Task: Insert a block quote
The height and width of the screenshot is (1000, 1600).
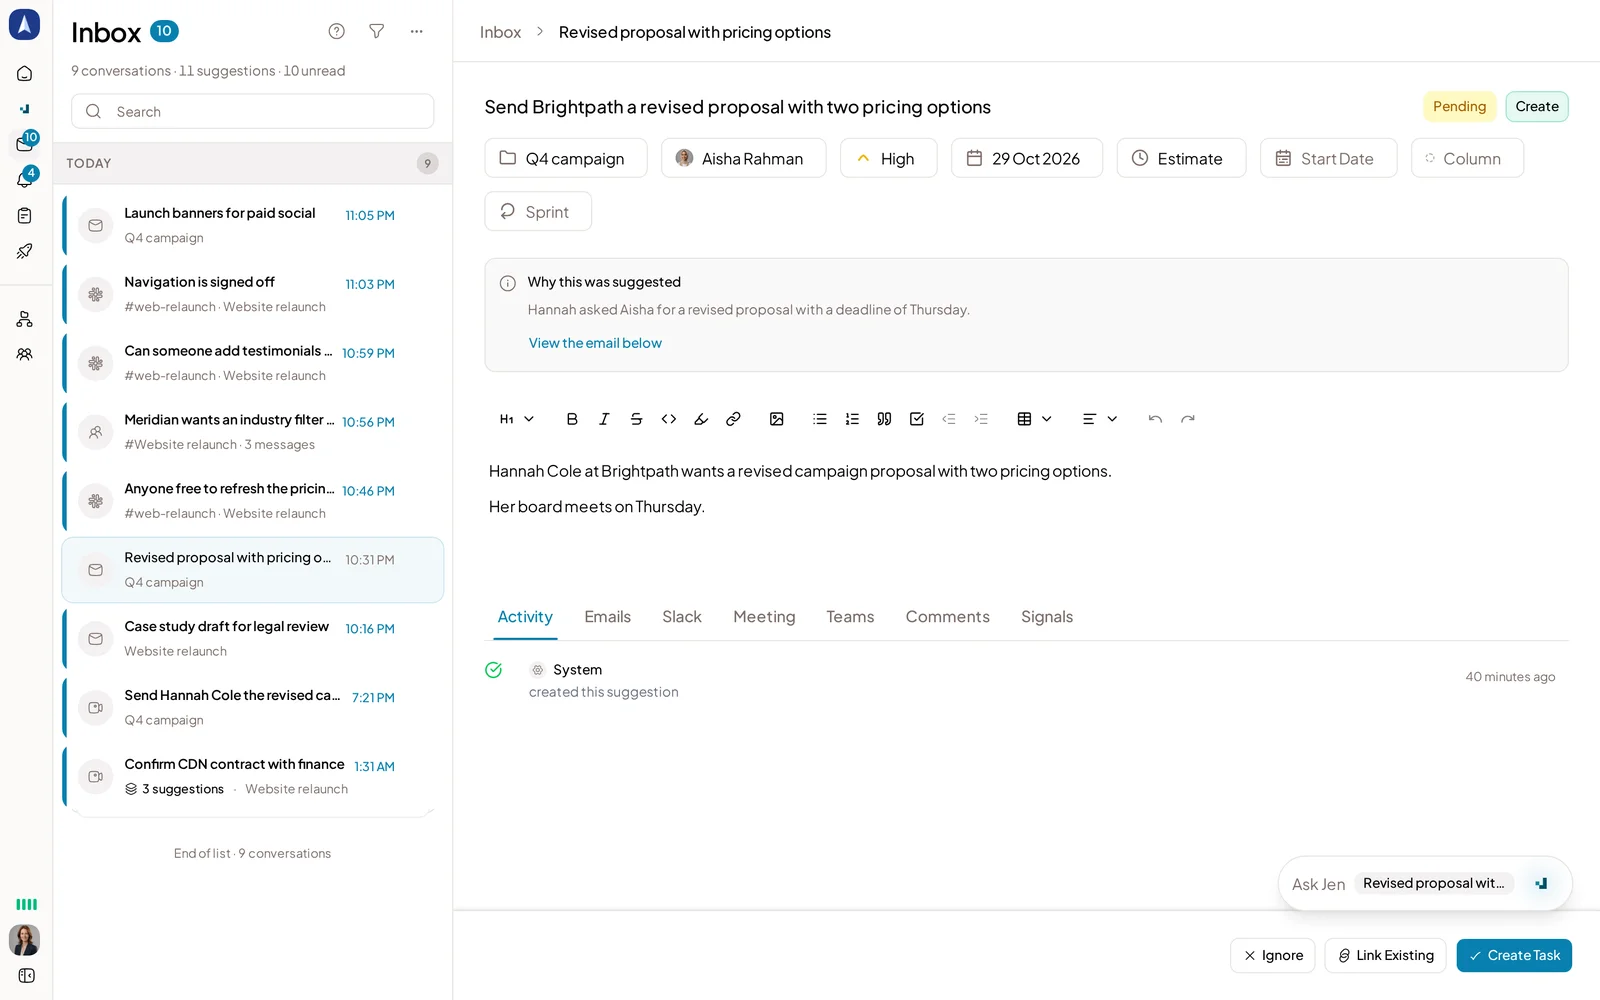Action: (884, 419)
